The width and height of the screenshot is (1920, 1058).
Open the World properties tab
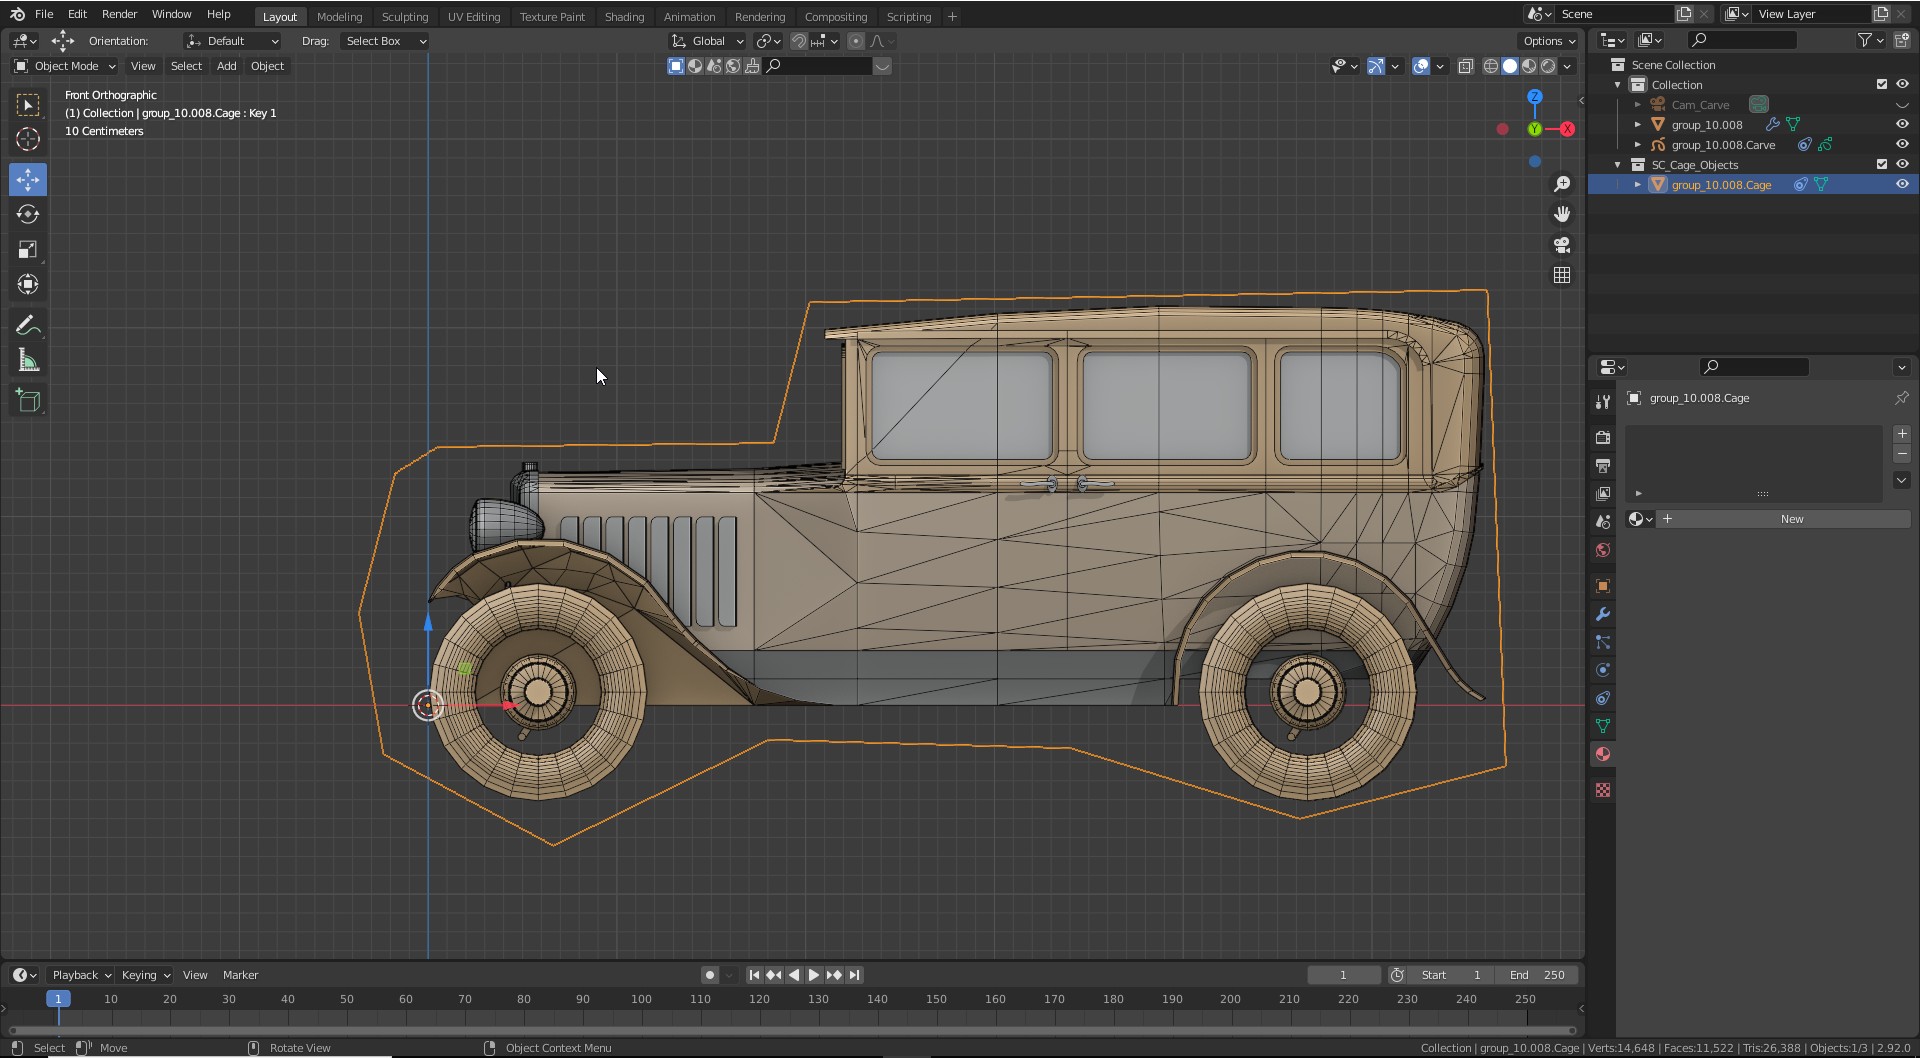coord(1603,550)
